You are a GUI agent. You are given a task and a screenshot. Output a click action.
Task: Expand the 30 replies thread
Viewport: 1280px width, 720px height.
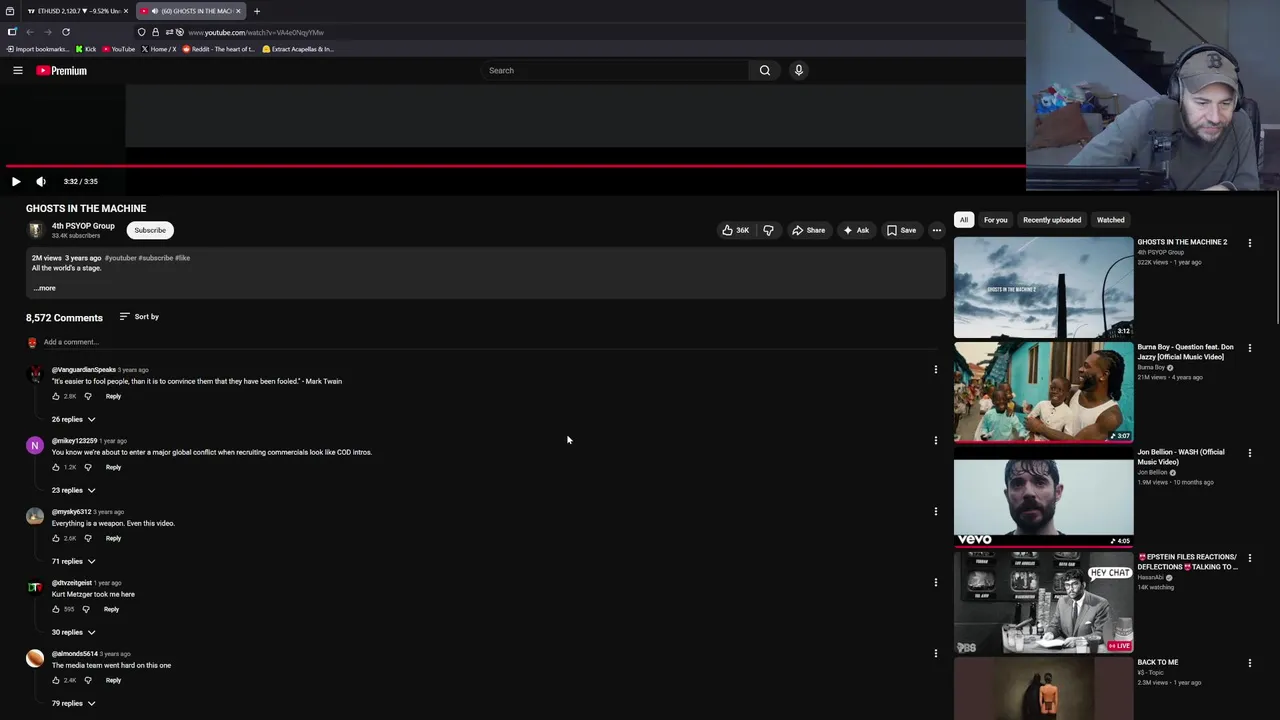pos(73,632)
